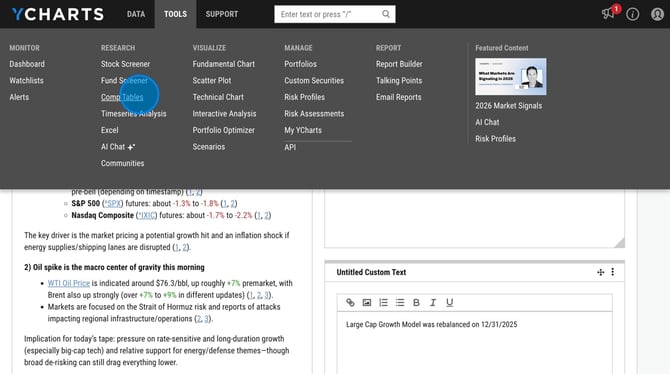Open Excel tool
The image size is (670, 374).
pyautogui.click(x=109, y=130)
